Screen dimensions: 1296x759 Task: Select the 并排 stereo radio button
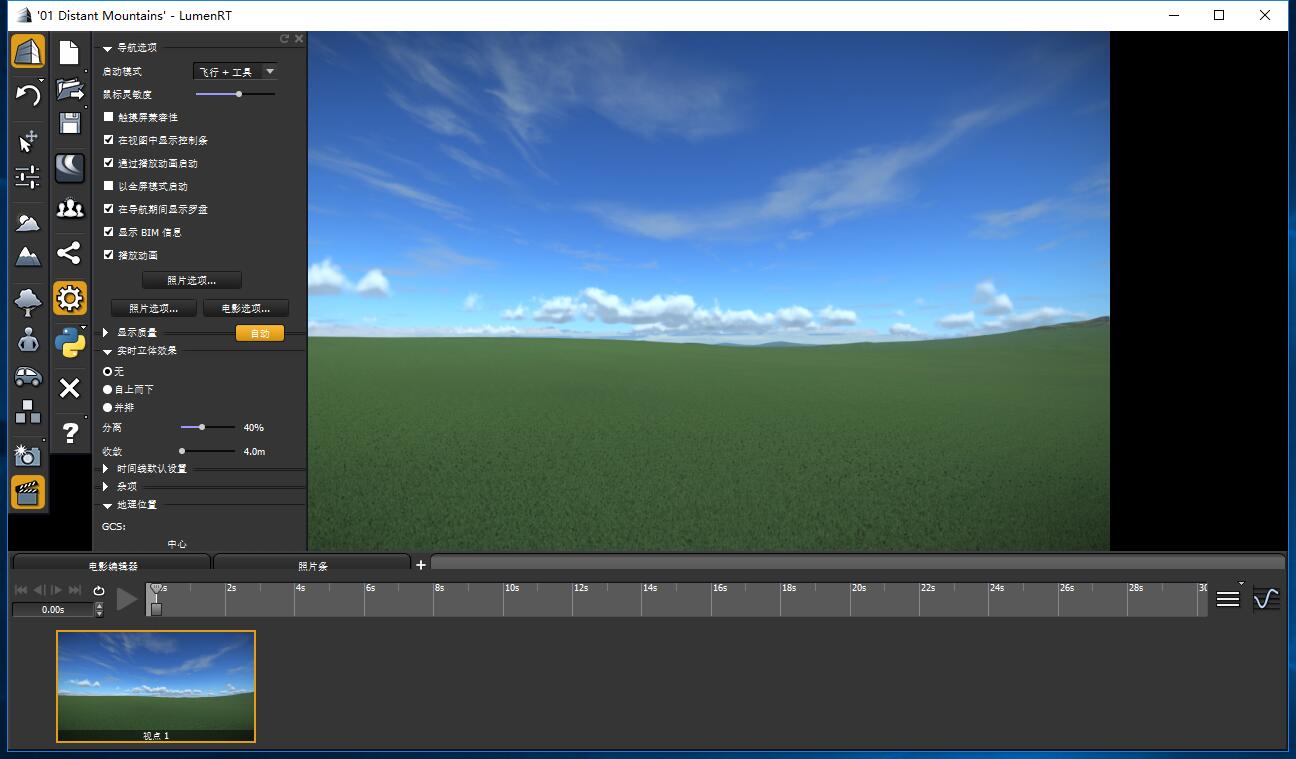(x=107, y=407)
